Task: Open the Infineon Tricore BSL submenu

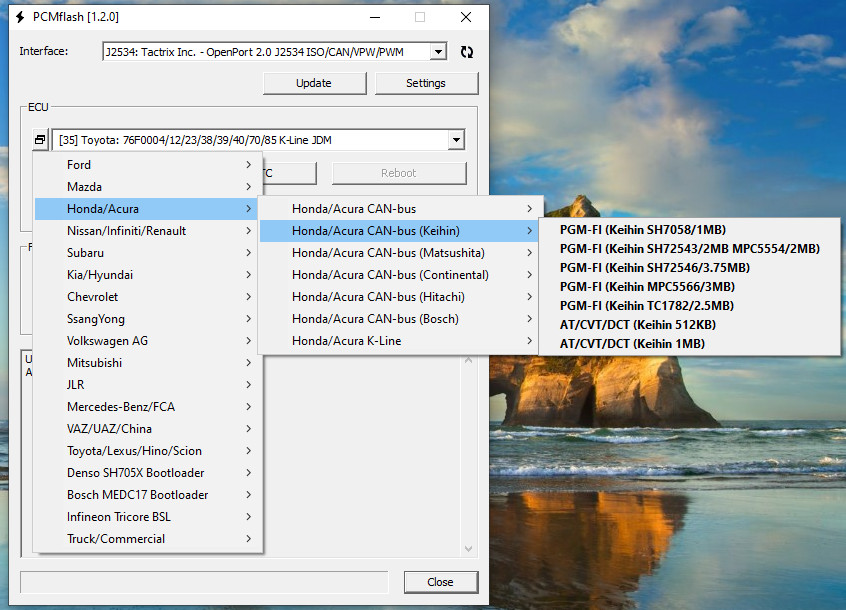Action: 148,517
